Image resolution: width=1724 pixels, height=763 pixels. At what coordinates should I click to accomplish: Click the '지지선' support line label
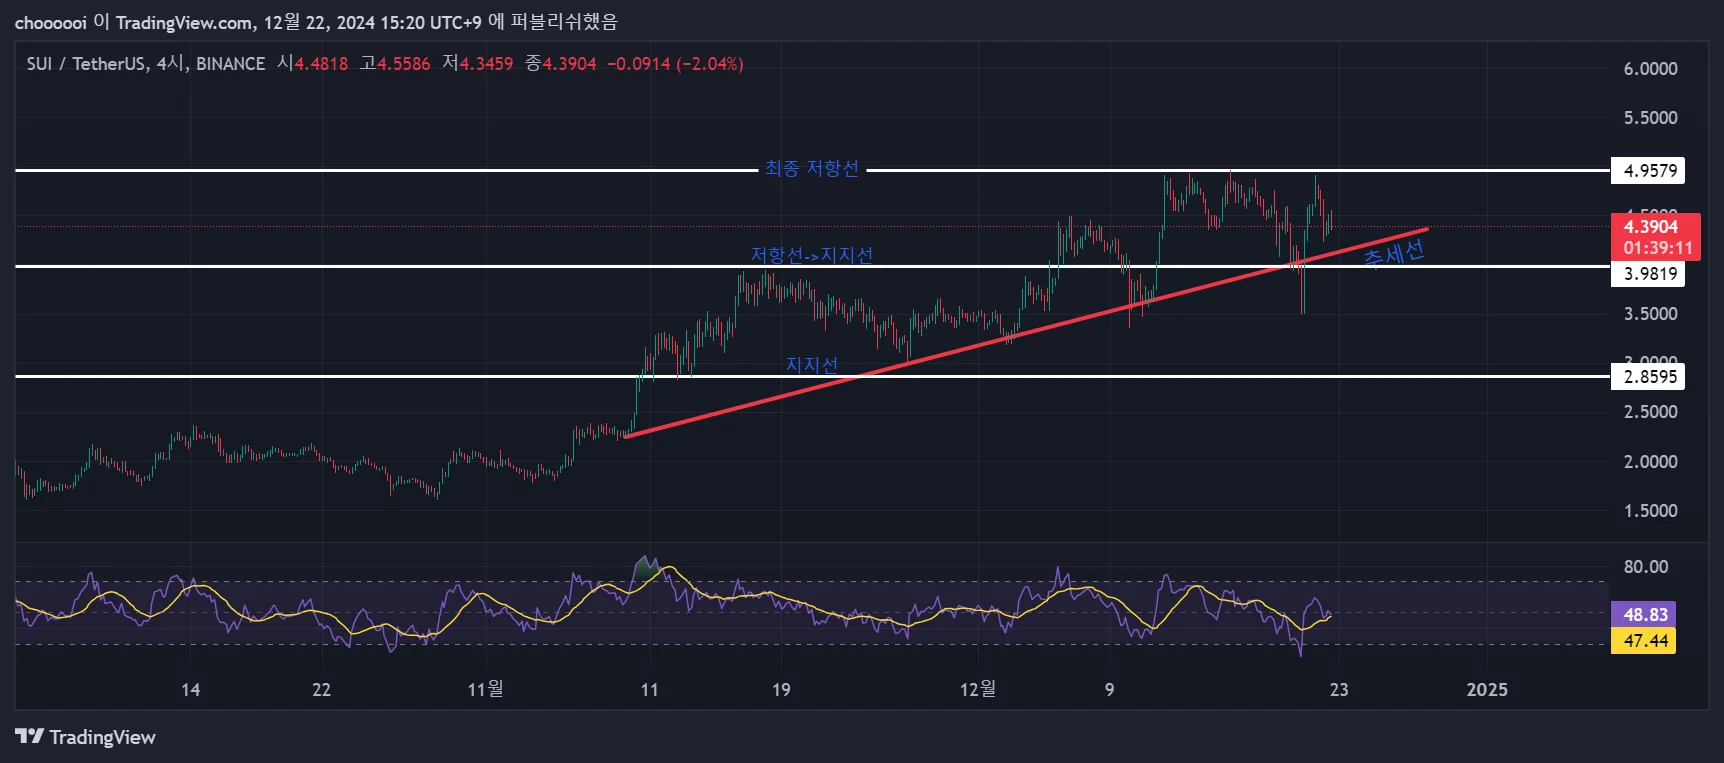[812, 365]
